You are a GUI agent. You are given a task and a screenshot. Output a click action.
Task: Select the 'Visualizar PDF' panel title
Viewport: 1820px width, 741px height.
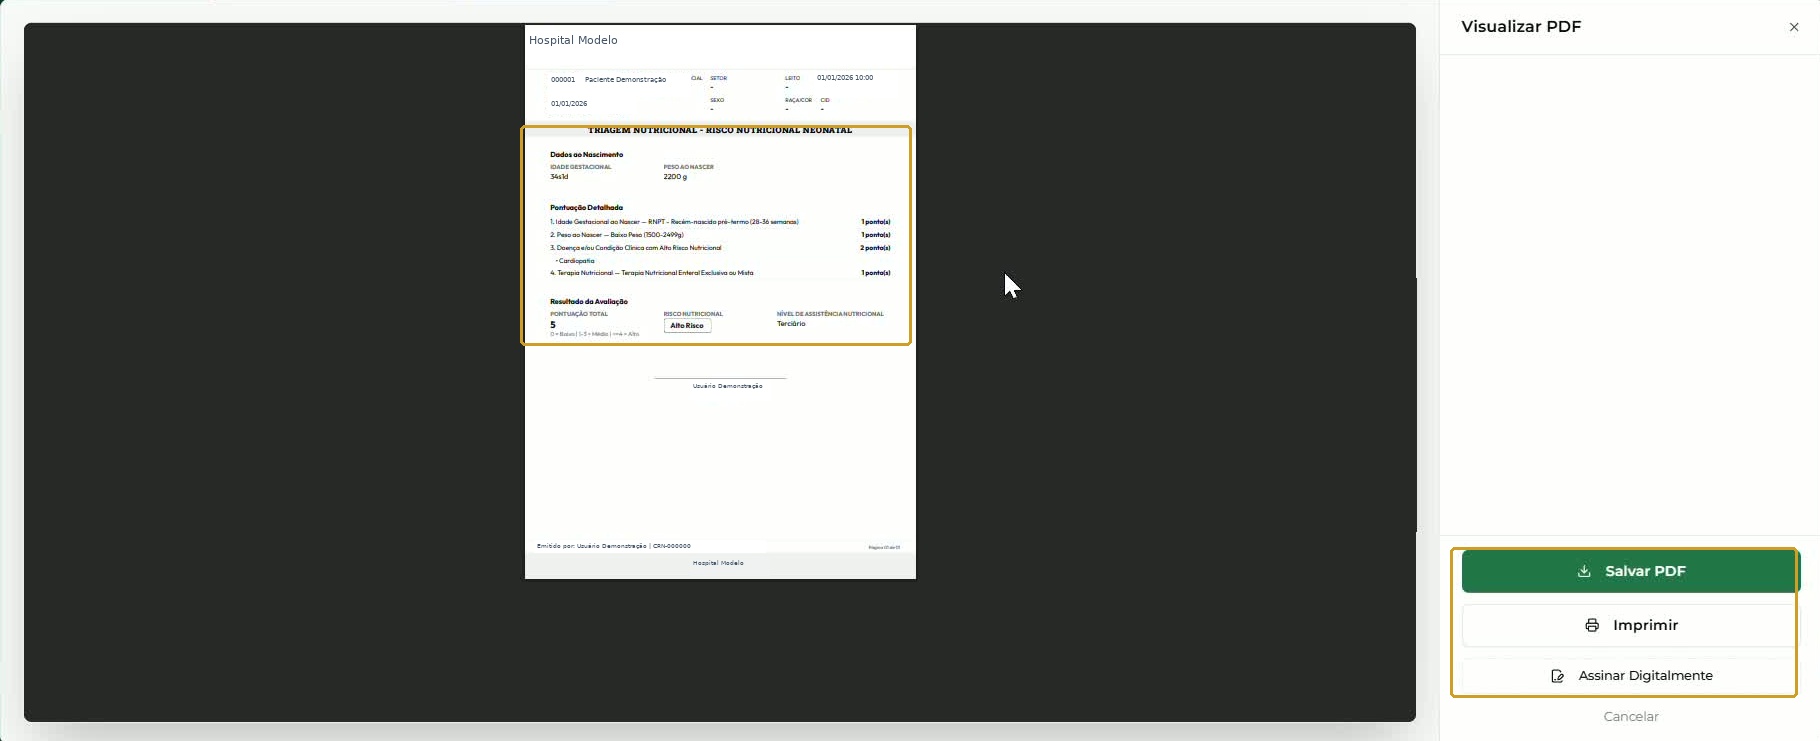[1521, 27]
